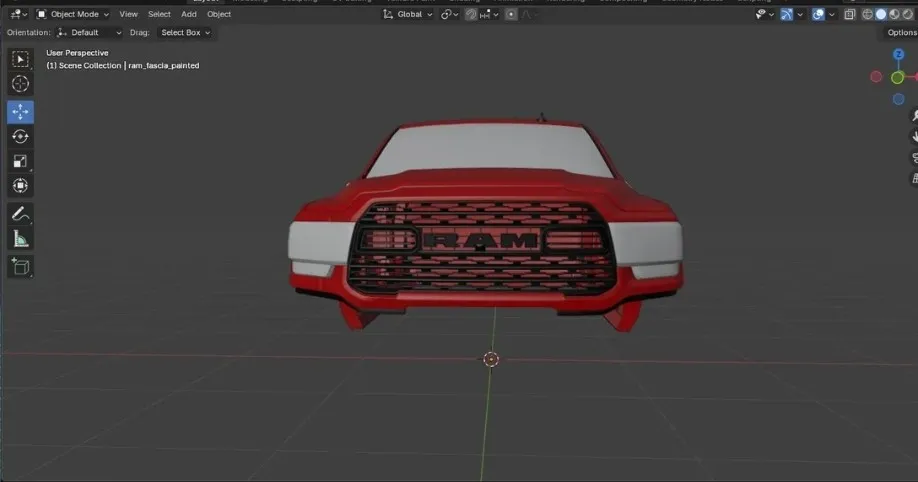Open the Add menu
The width and height of the screenshot is (918, 482).
189,14
